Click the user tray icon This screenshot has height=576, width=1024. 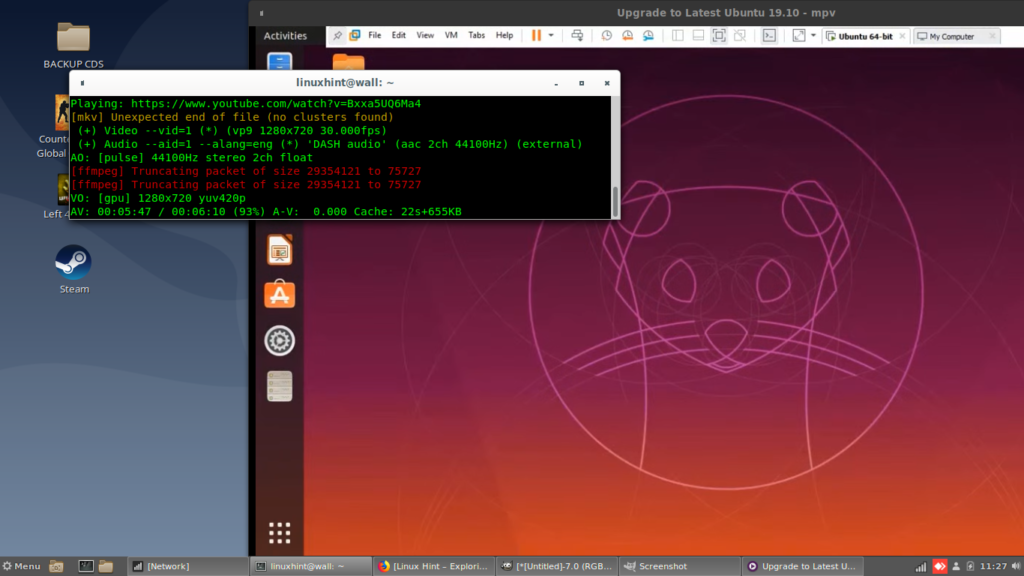[x=956, y=566]
